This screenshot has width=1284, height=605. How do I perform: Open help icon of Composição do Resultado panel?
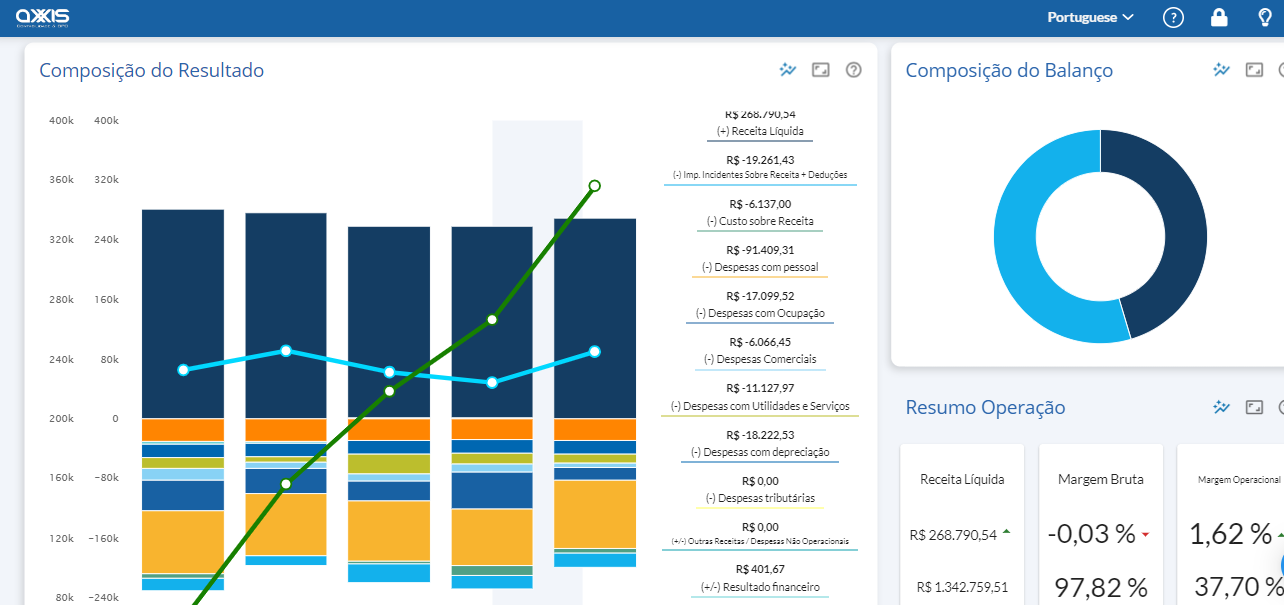coord(853,70)
